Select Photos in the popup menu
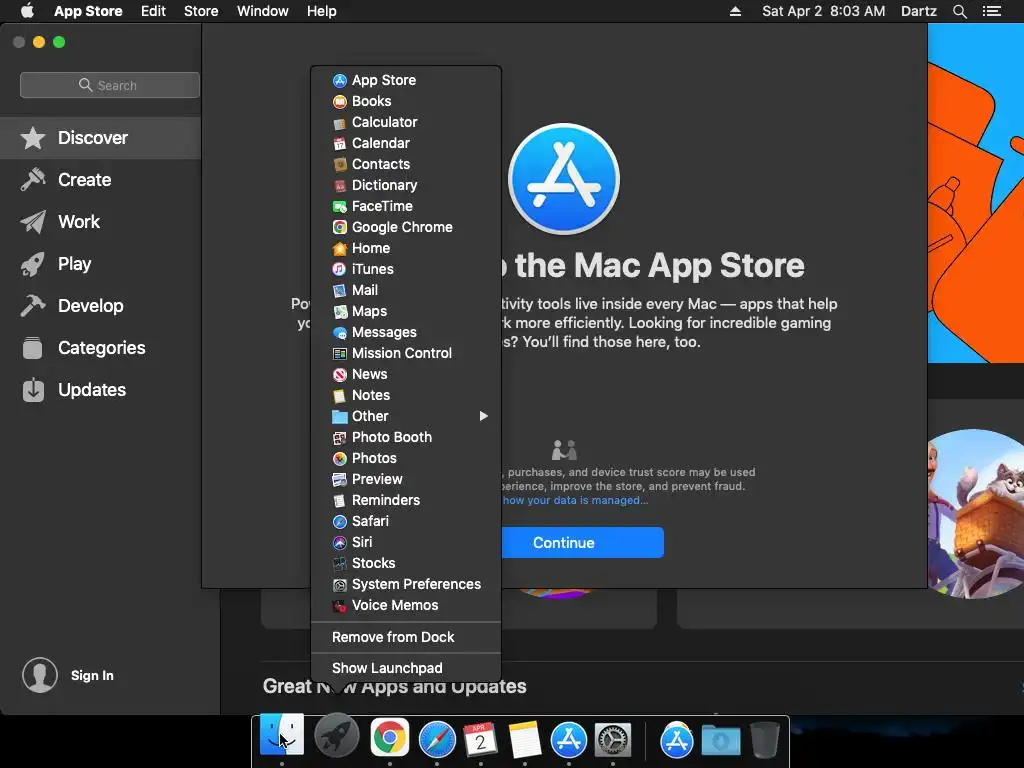This screenshot has height=768, width=1024. [x=406, y=458]
